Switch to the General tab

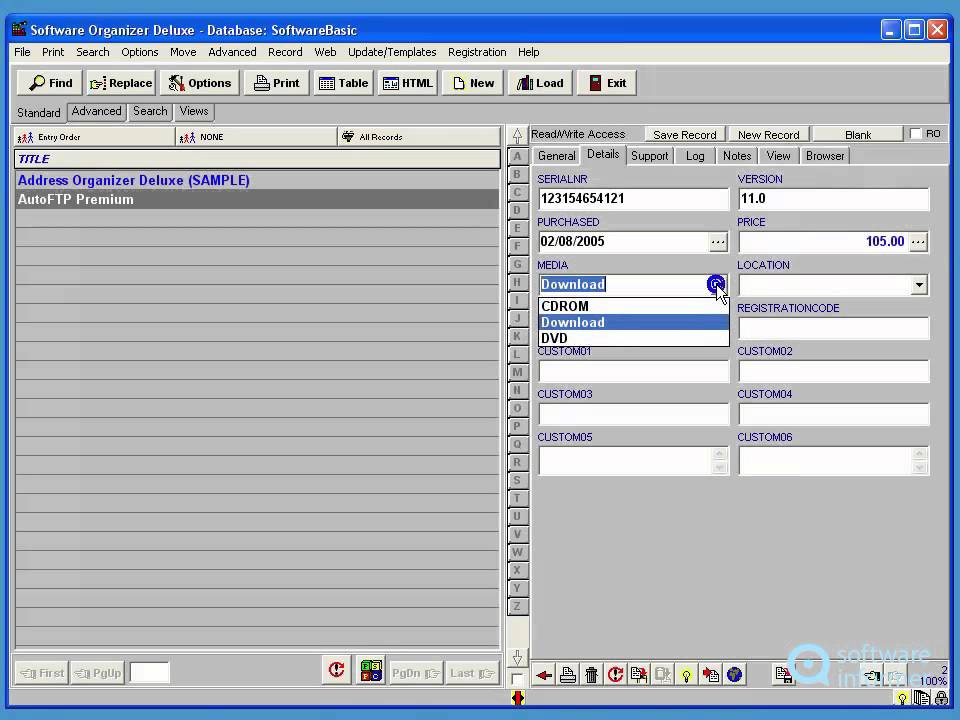557,156
